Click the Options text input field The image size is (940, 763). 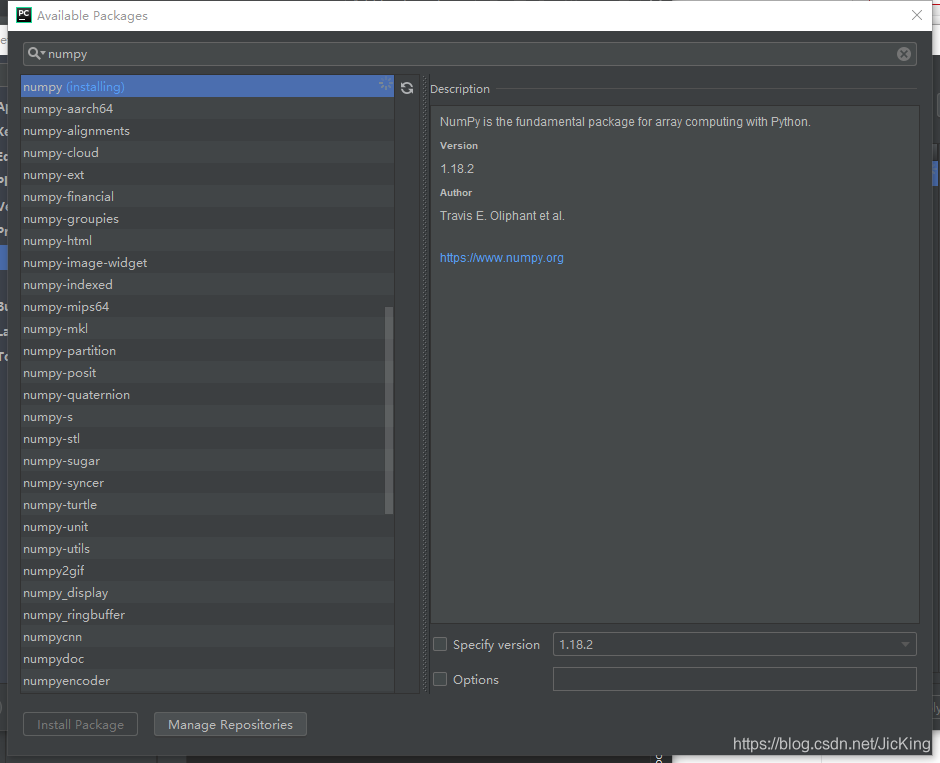(x=734, y=679)
